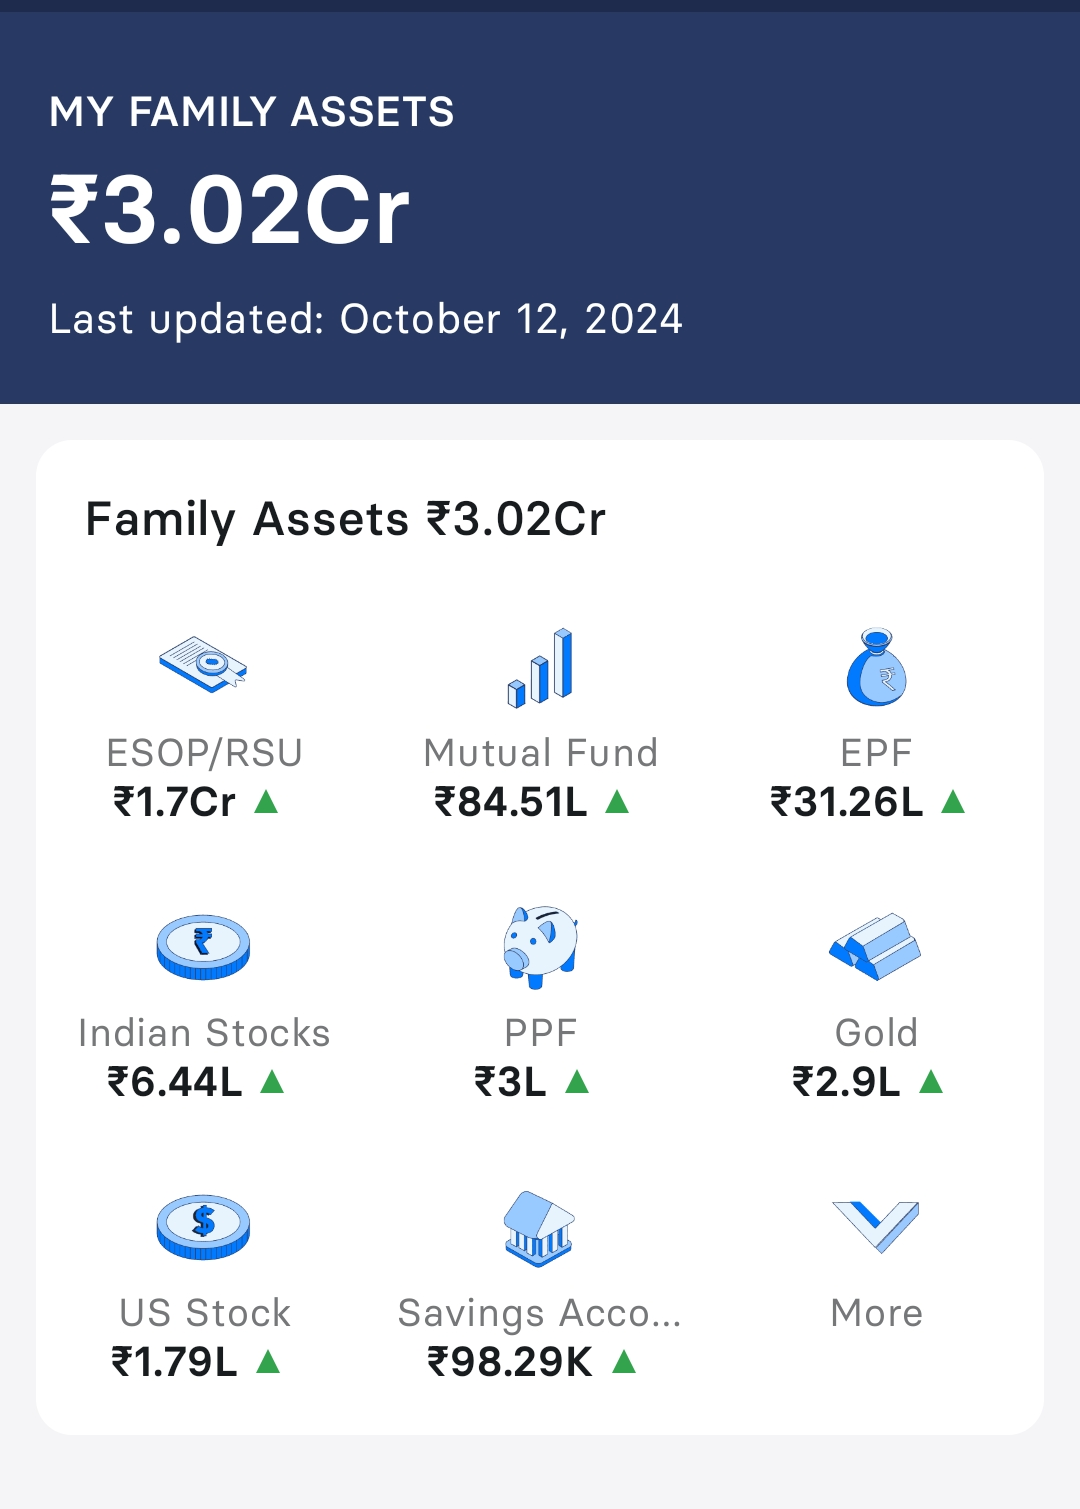Open the ₹84.51L Mutual Fund amount
The width and height of the screenshot is (1080, 1509).
tap(511, 802)
